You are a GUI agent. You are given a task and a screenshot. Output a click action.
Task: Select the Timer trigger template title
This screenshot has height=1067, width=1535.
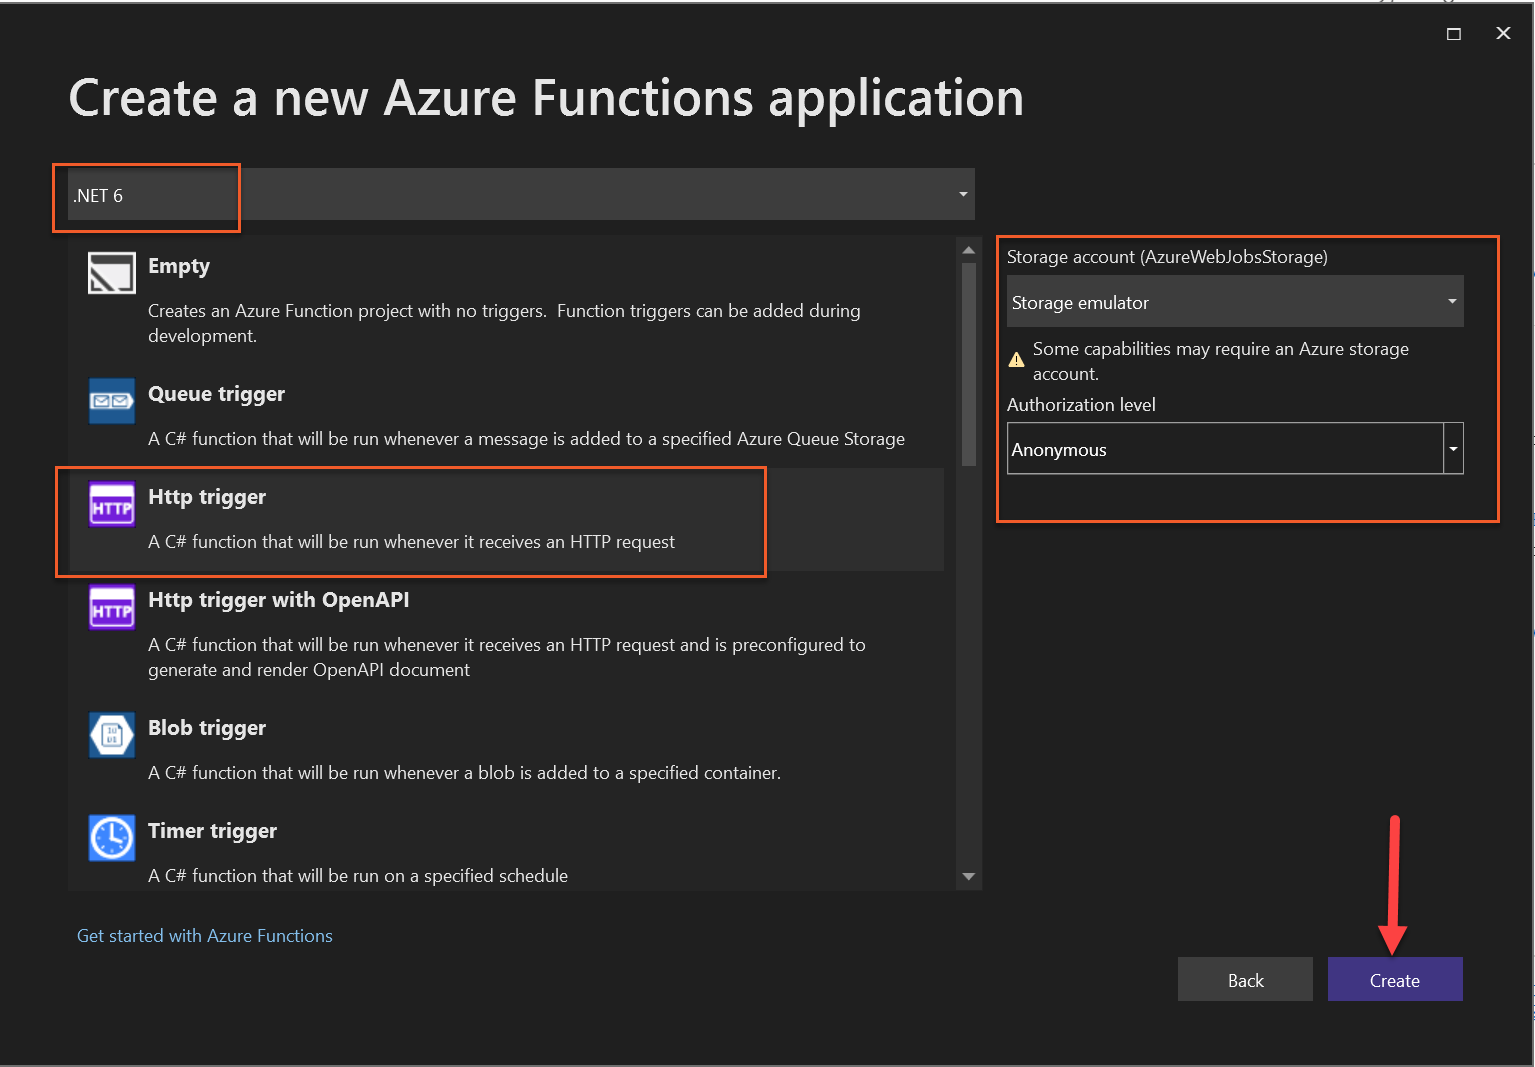pos(212,831)
